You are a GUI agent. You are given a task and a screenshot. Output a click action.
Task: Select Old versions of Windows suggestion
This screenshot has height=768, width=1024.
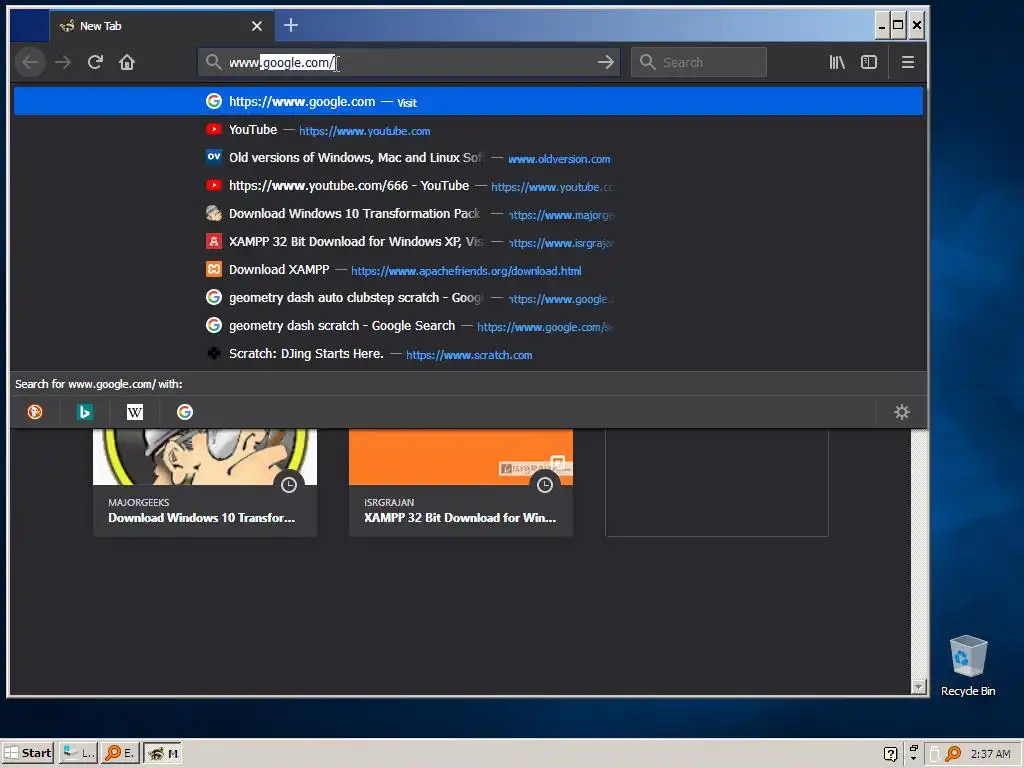click(x=468, y=158)
